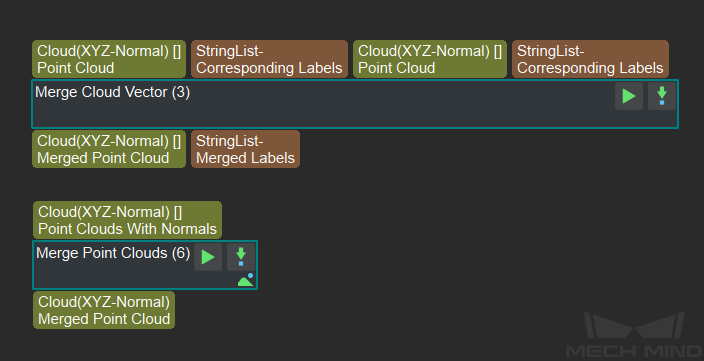The image size is (704, 361).
Task: Click empty canvas right of Merge Point Clouds step
Action: [x=404, y=265]
